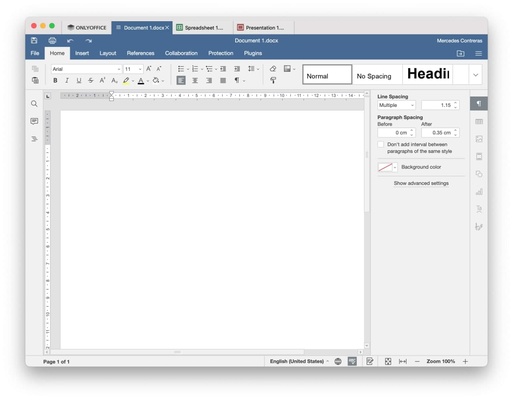Click the Save icon in title bar
513x400 pixels.
[34, 41]
